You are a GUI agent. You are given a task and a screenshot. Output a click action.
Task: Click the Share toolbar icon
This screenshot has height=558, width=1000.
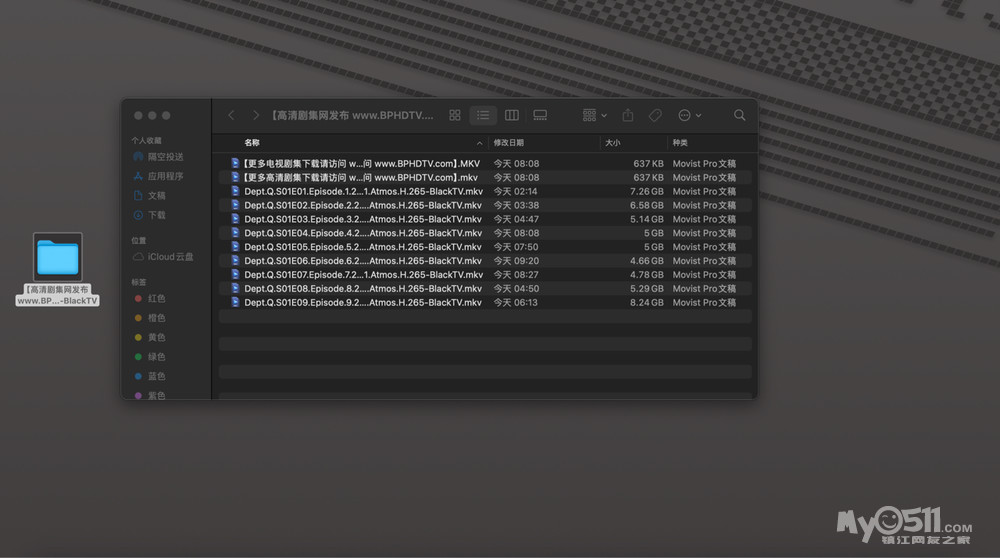(x=628, y=116)
